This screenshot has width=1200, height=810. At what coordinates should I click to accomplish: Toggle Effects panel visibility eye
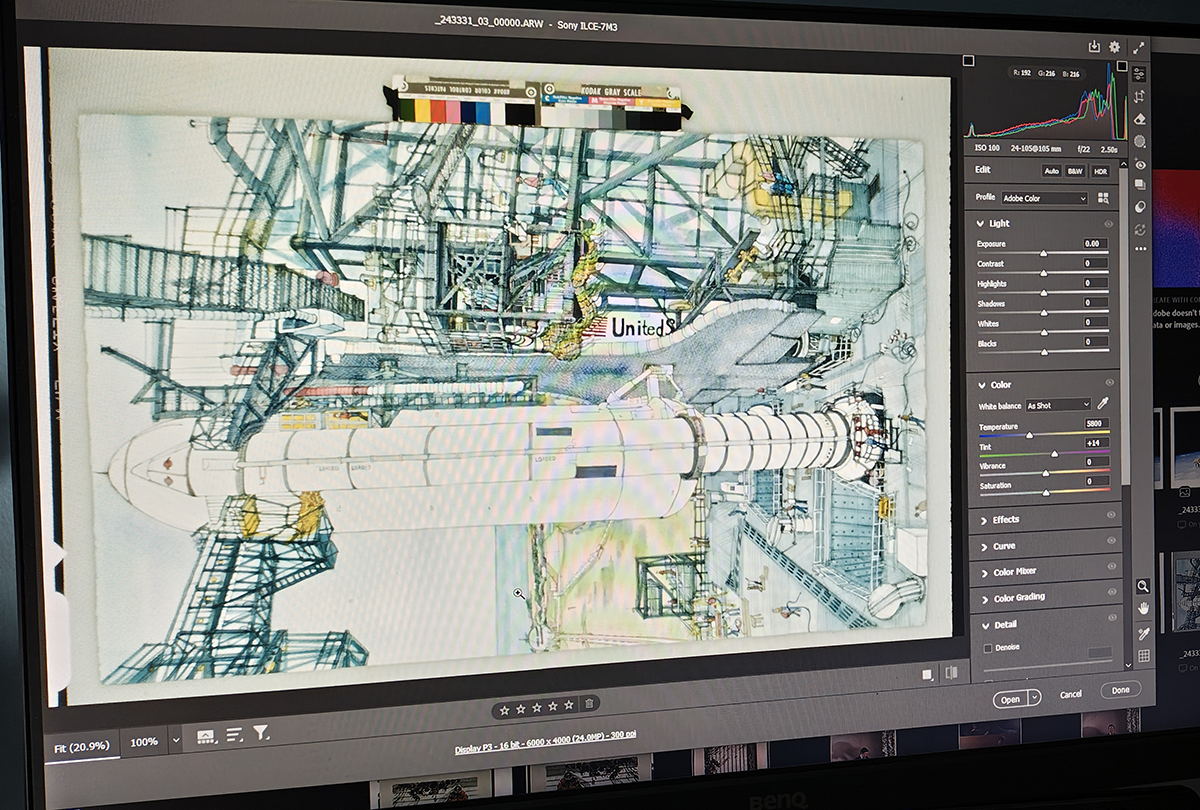click(1111, 516)
